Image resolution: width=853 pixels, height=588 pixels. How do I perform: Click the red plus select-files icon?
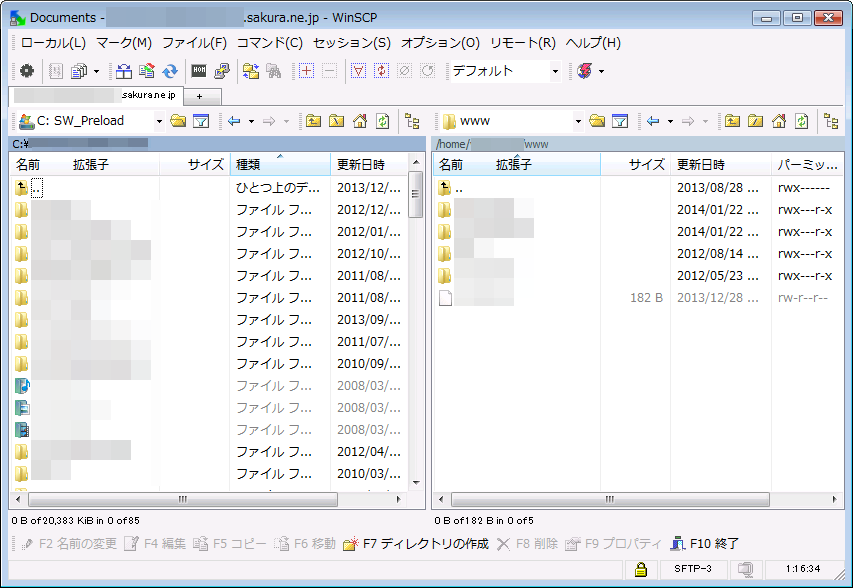coord(306,71)
